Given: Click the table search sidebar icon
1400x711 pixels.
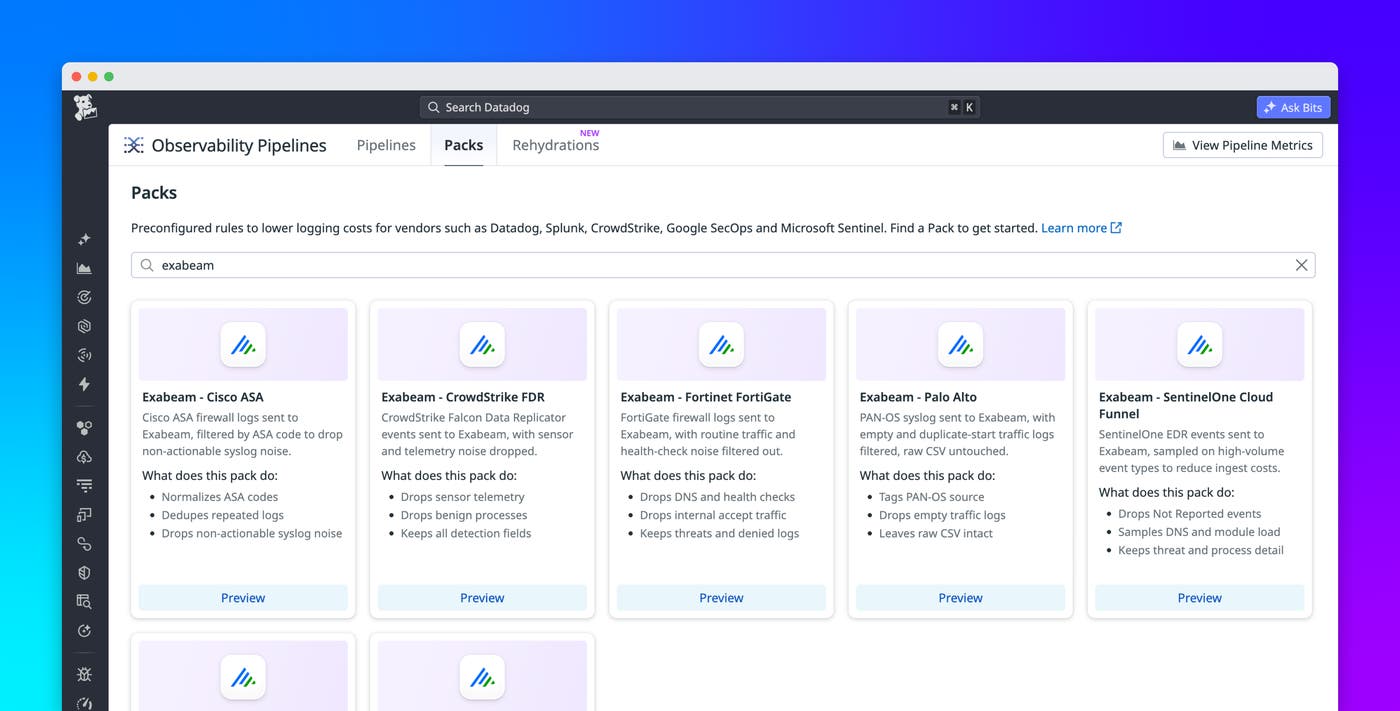Looking at the screenshot, I should point(84,602).
